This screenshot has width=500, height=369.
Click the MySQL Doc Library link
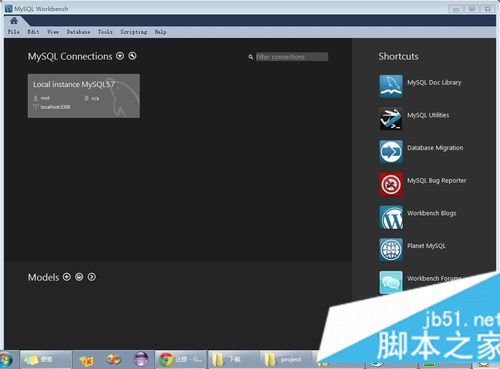[x=434, y=82]
